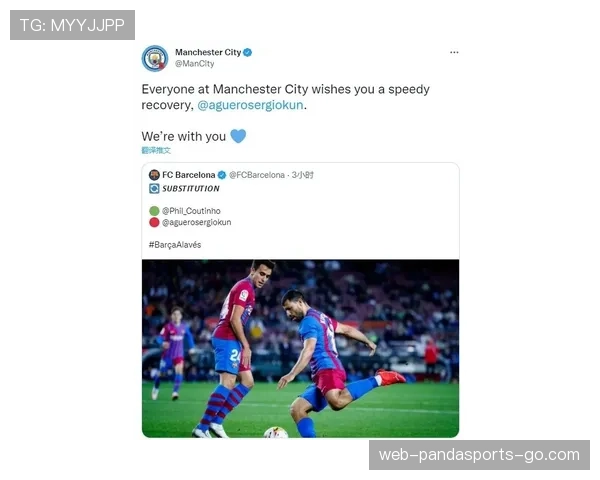Viewport: 600px width, 480px height.
Task: Open the @FCBarcelona handle
Action: [x=257, y=175]
